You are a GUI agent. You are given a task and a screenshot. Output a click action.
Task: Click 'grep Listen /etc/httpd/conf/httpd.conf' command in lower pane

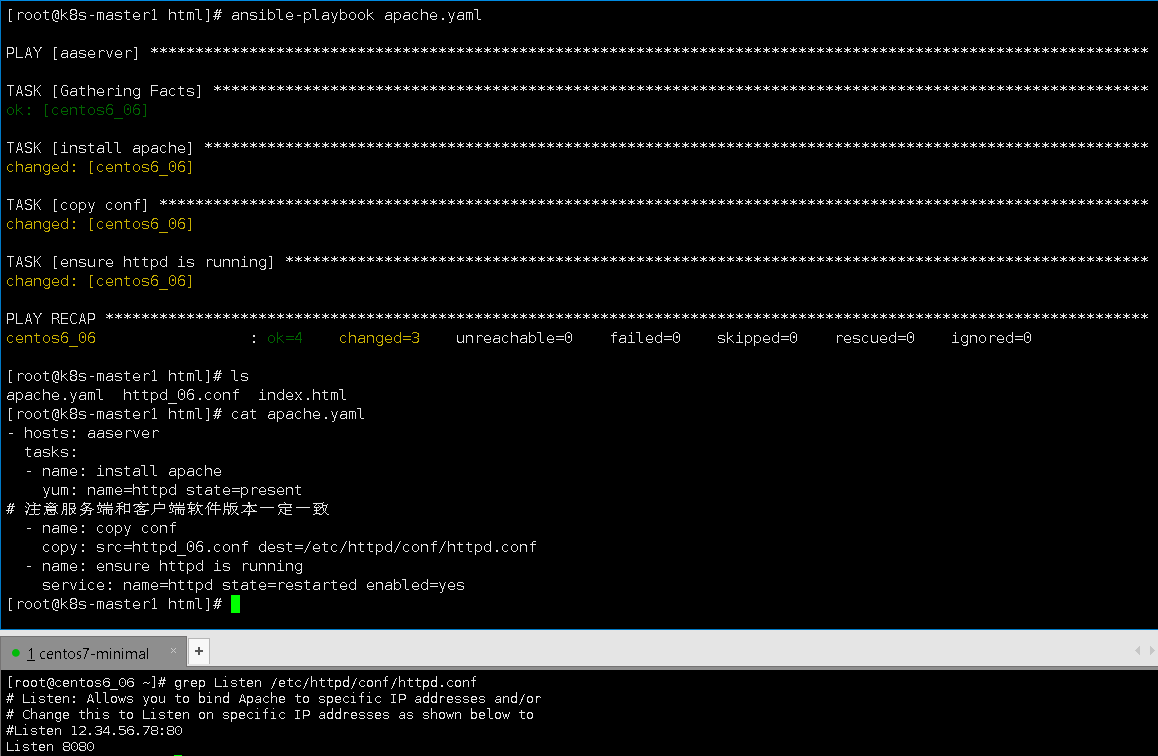325,682
